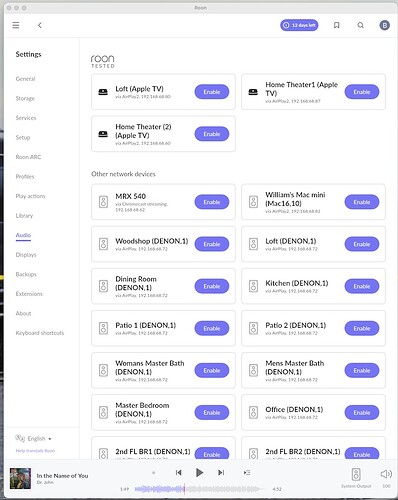Enable Woodshop (DENON,1)
The image size is (398, 500).
coord(212,244)
